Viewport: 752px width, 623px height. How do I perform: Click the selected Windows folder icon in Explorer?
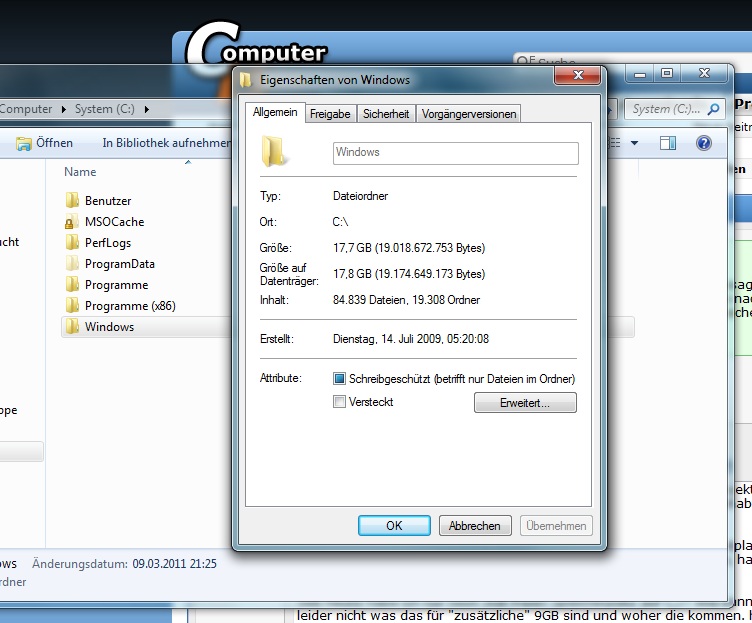72,327
